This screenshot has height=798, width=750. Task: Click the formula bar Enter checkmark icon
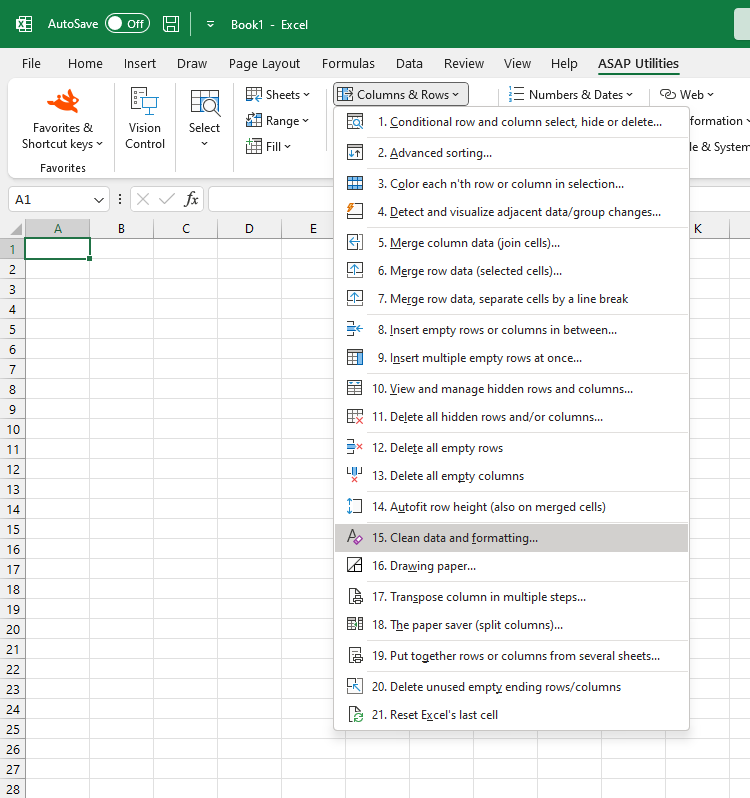pos(166,199)
